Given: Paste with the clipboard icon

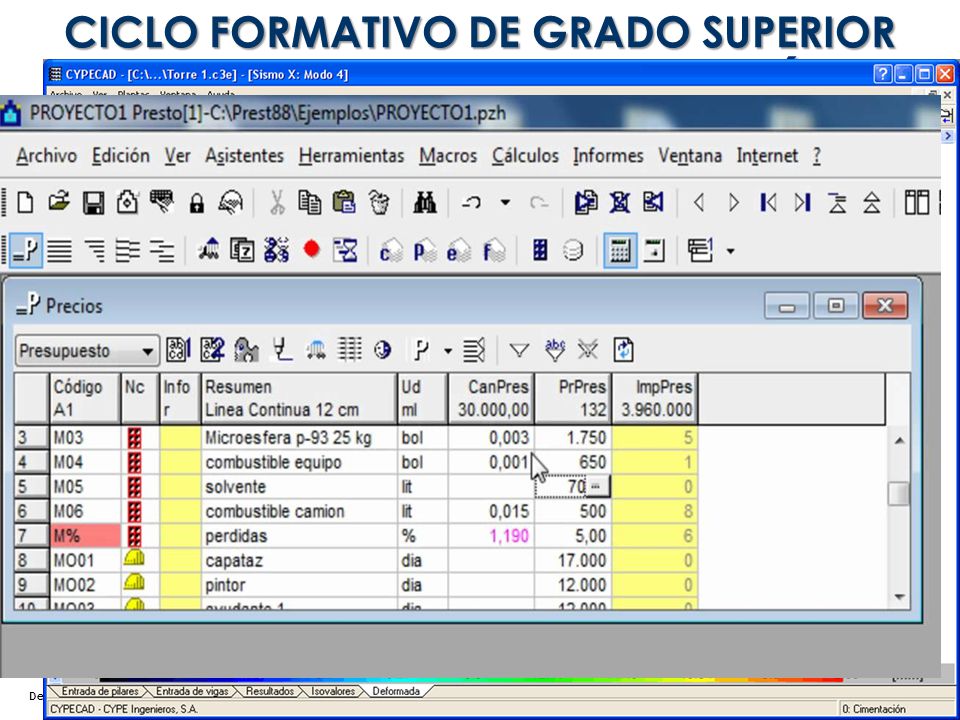Looking at the screenshot, I should [x=344, y=202].
